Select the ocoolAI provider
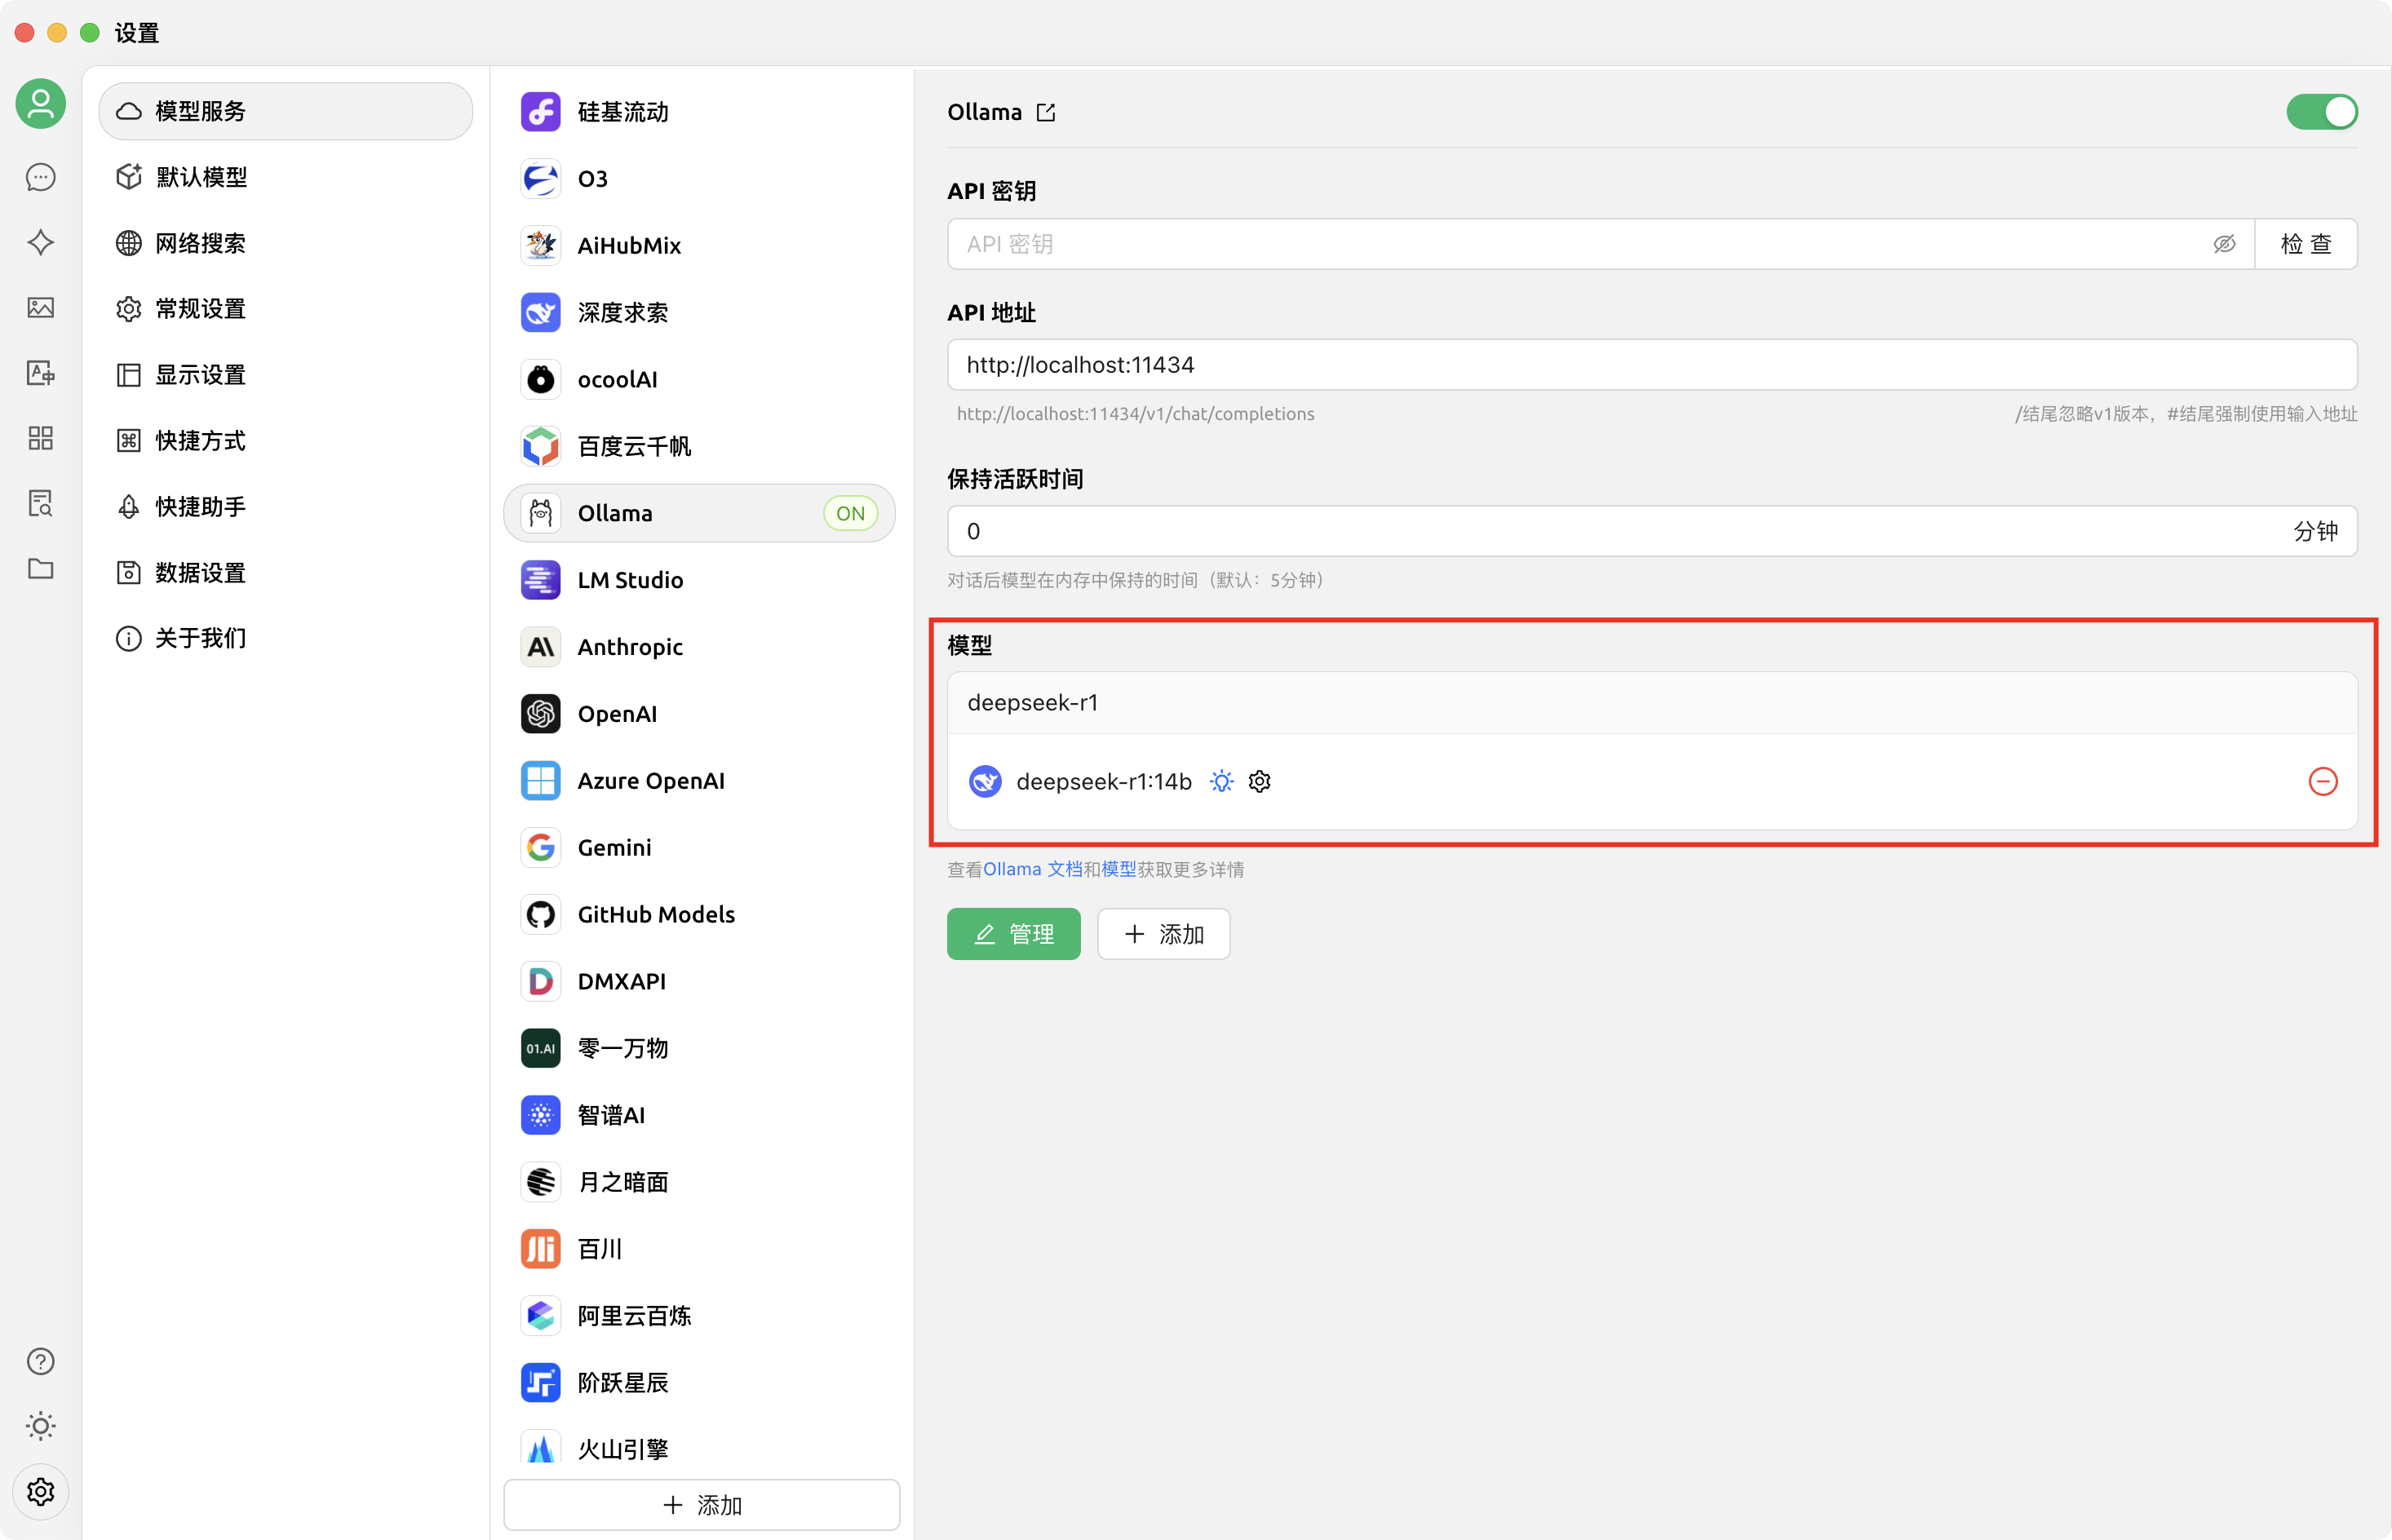The height and width of the screenshot is (1540, 2392). tap(700, 380)
